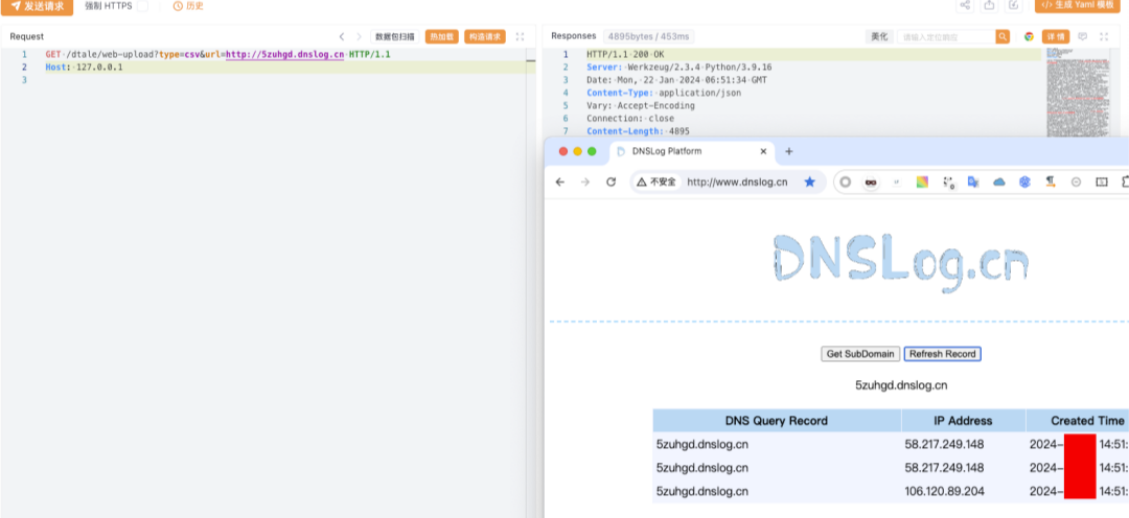This screenshot has height=518, width=1129.
Task: Click the cloud extension icon
Action: (x=999, y=182)
